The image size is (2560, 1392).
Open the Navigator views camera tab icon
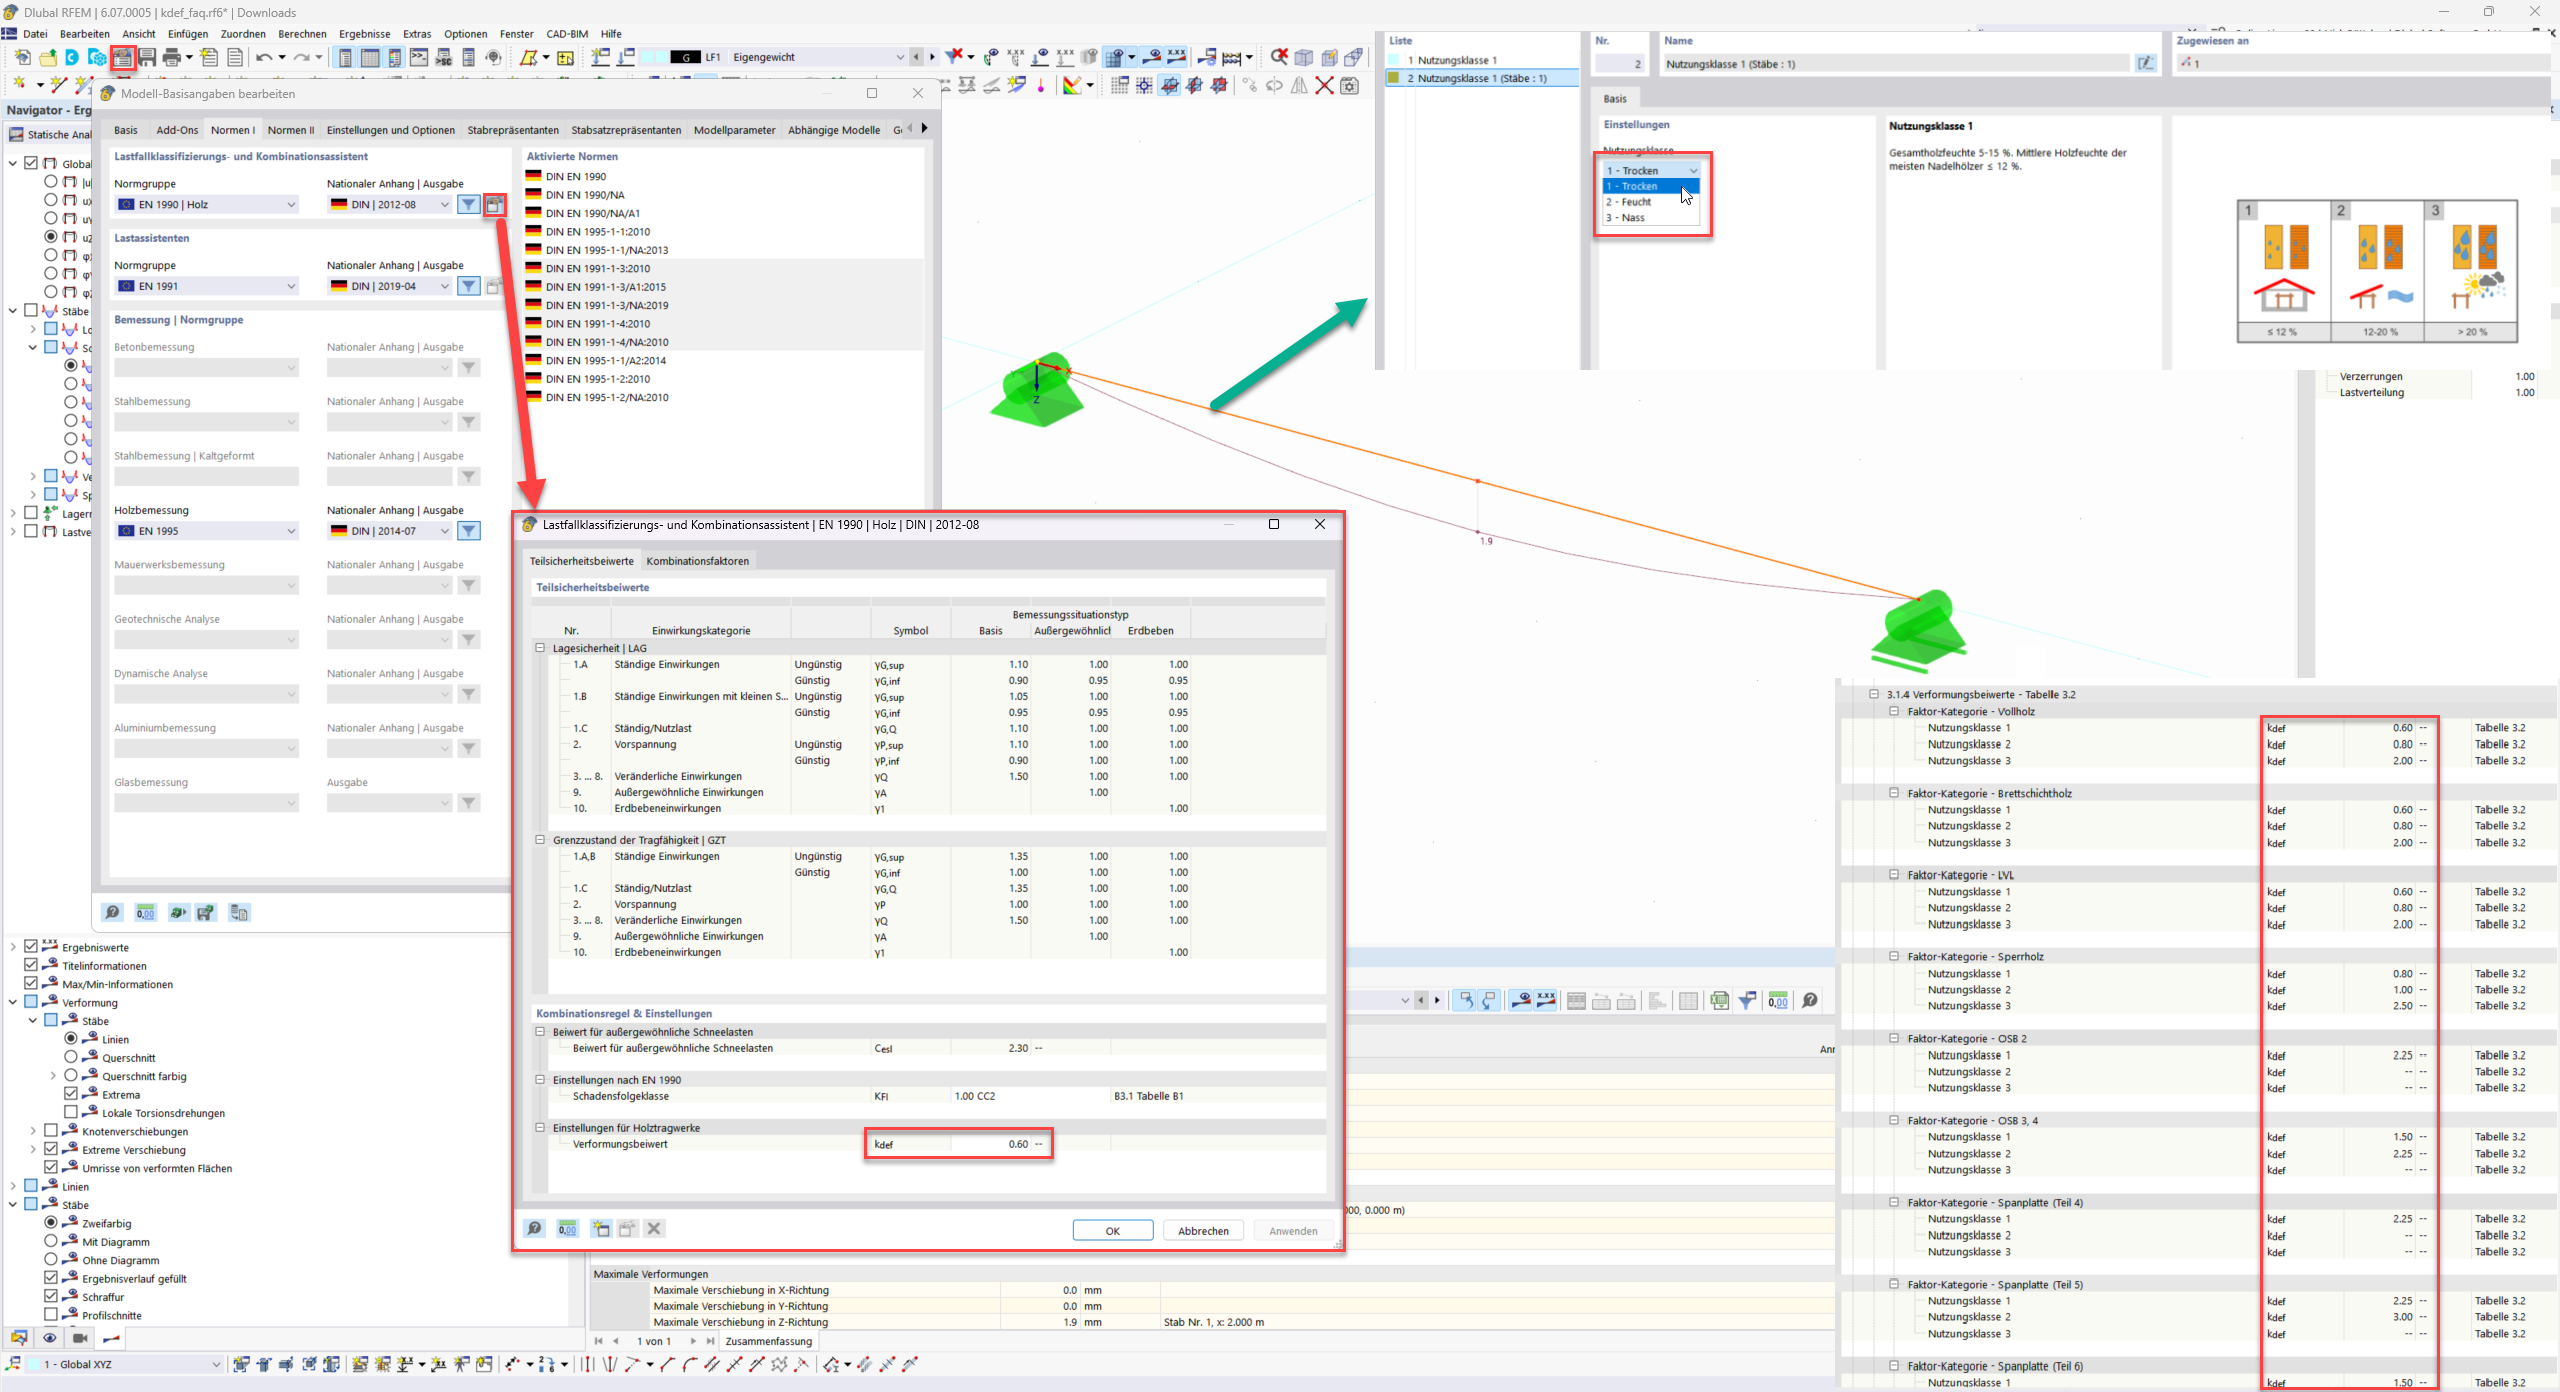(80, 1337)
